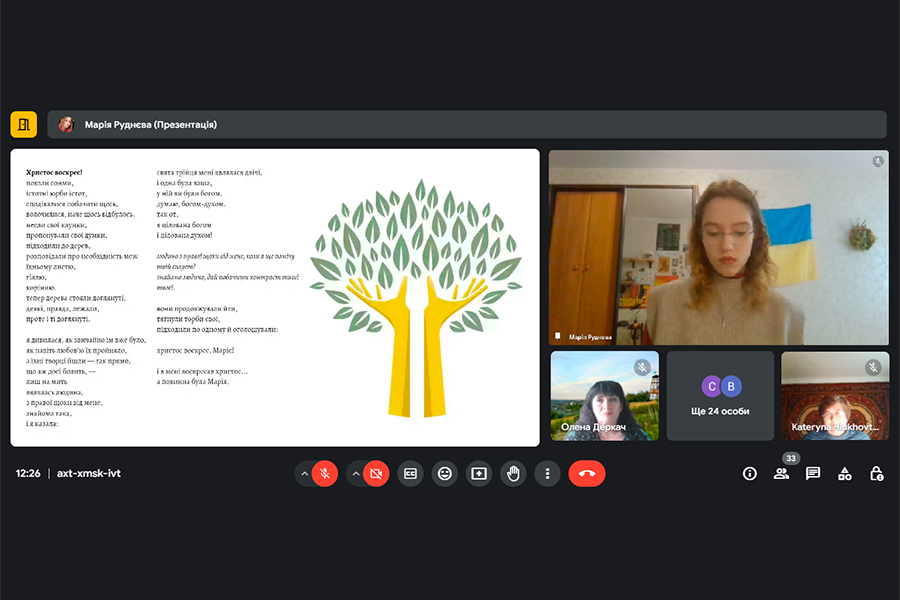Open the emoji reactions button
900x600 pixels.
(445, 474)
